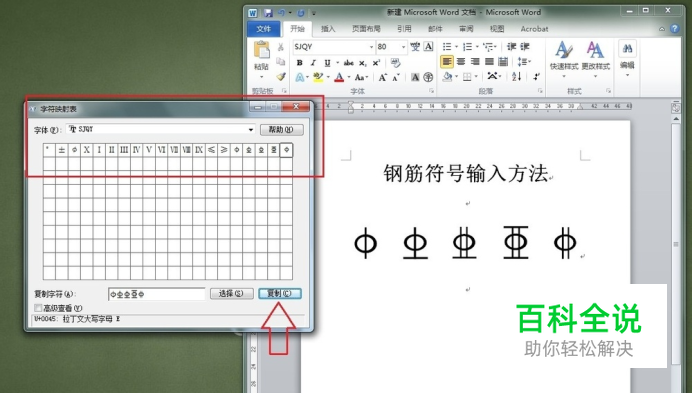Viewport: 692px width, 393px height.
Task: Toggle Strikethrough (abc) formatting
Action: pos(349,63)
